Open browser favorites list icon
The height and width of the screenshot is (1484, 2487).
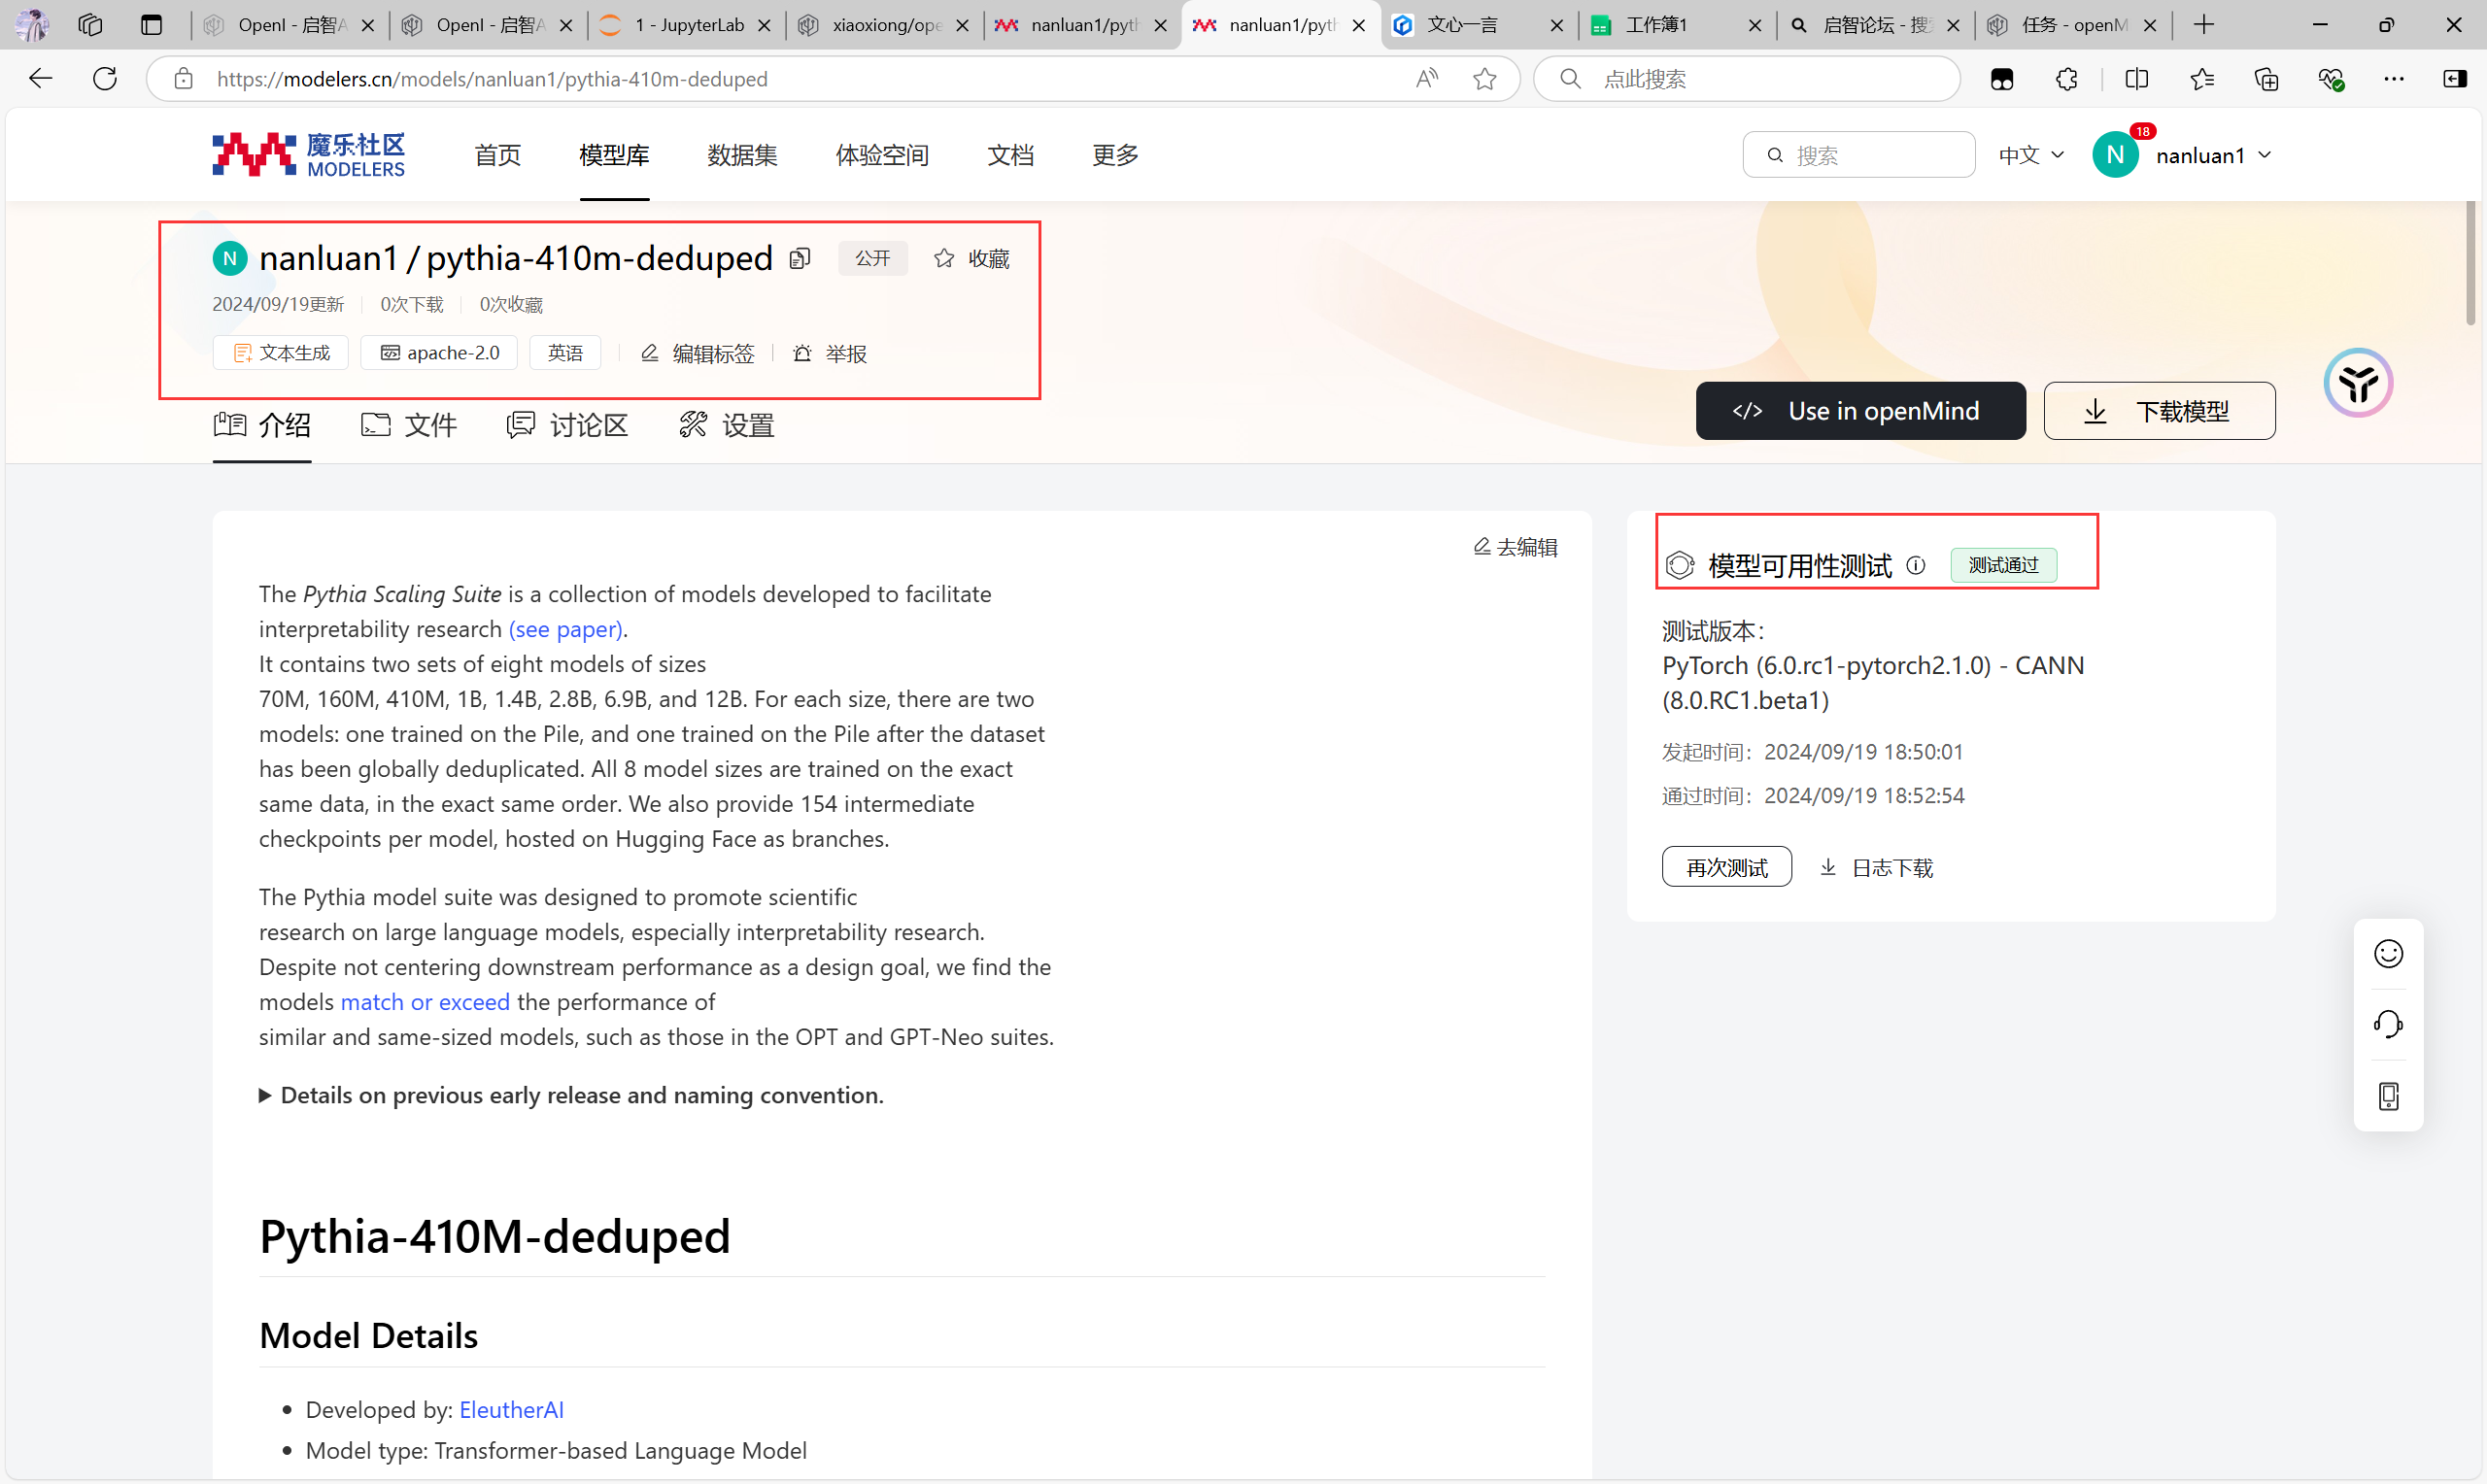point(2201,79)
